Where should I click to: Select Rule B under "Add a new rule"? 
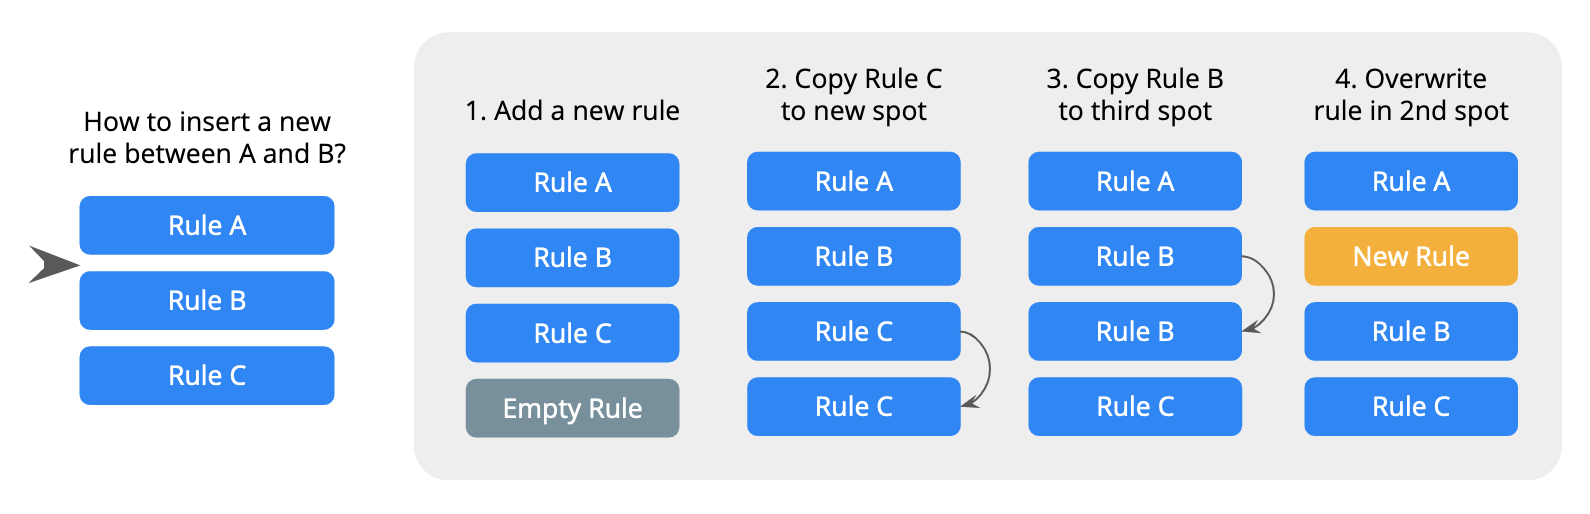[x=572, y=258]
